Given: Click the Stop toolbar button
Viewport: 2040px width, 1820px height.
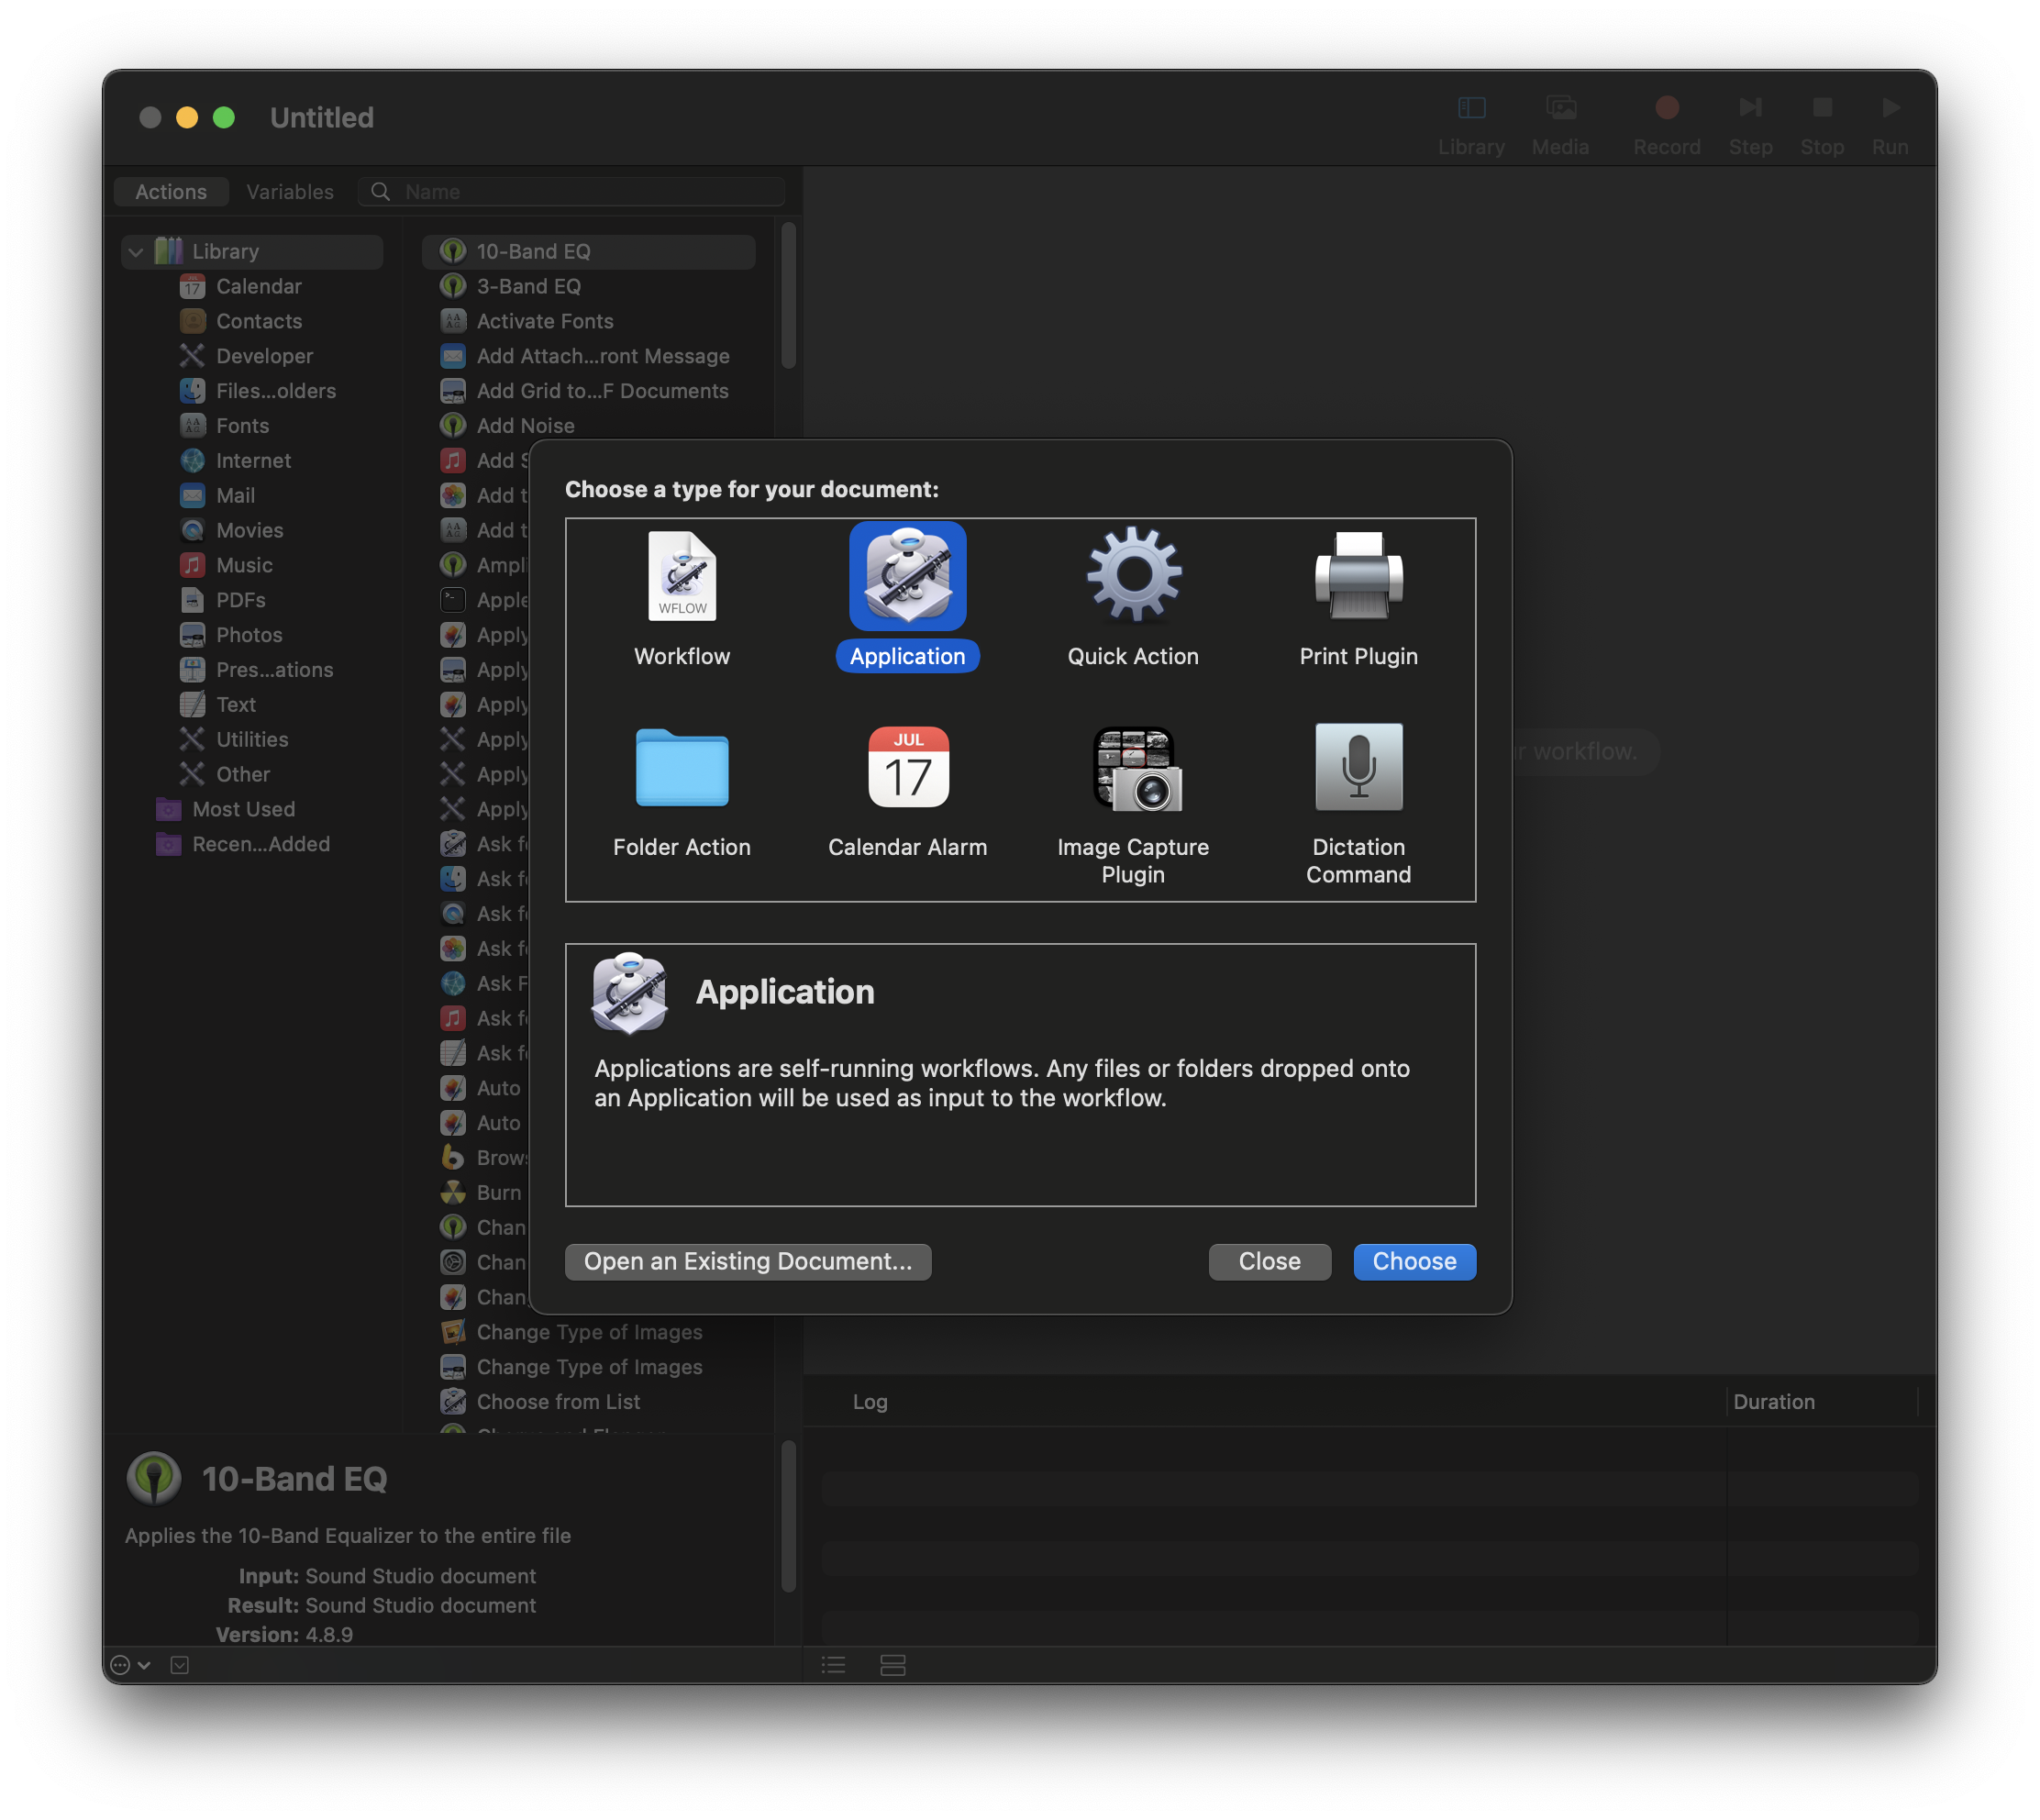Looking at the screenshot, I should point(1822,125).
